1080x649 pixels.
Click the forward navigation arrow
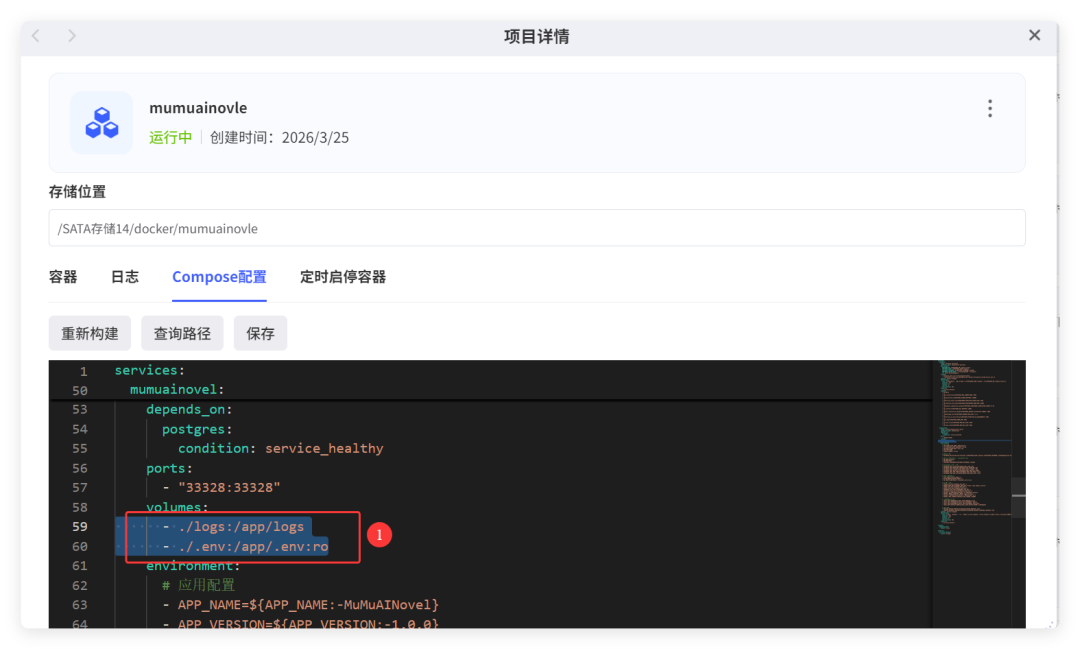(x=72, y=35)
